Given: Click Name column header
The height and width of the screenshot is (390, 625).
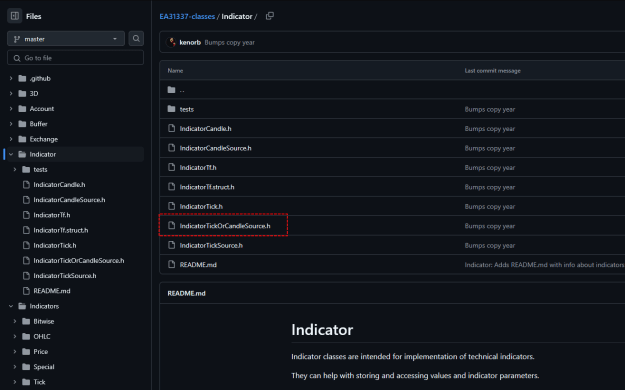Looking at the screenshot, I should (175, 71).
